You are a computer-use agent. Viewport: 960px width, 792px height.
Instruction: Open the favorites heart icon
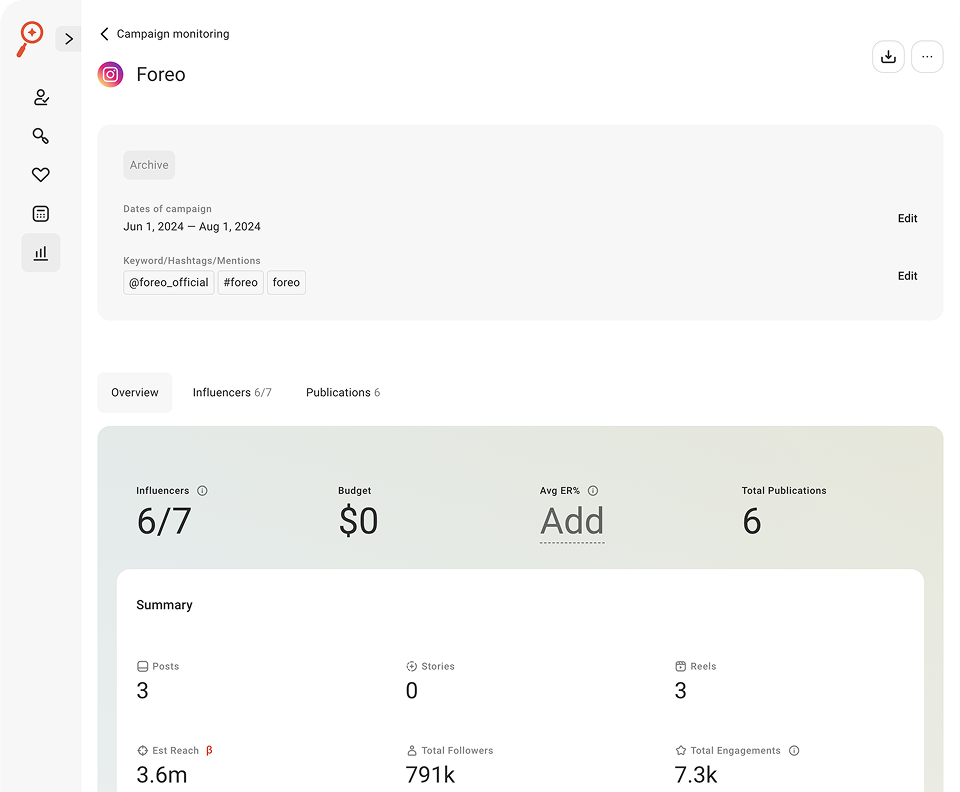point(41,175)
